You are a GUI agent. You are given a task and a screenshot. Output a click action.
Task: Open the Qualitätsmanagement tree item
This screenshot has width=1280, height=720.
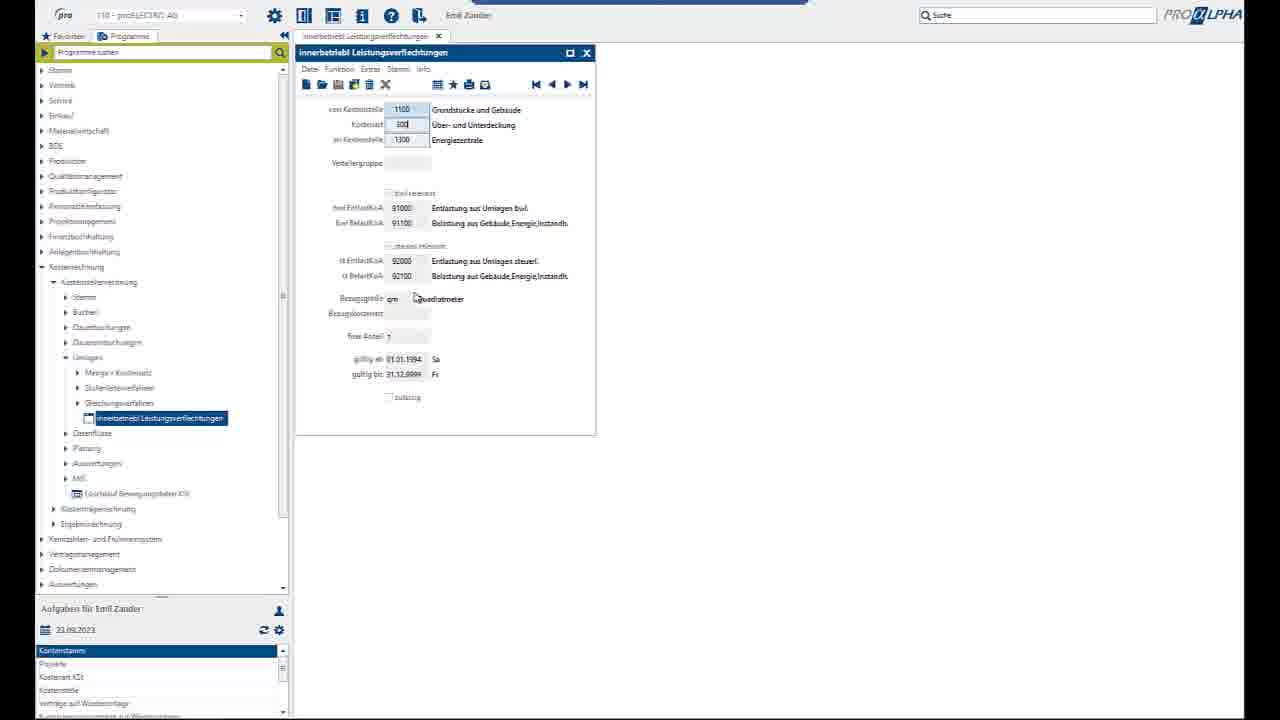click(85, 176)
